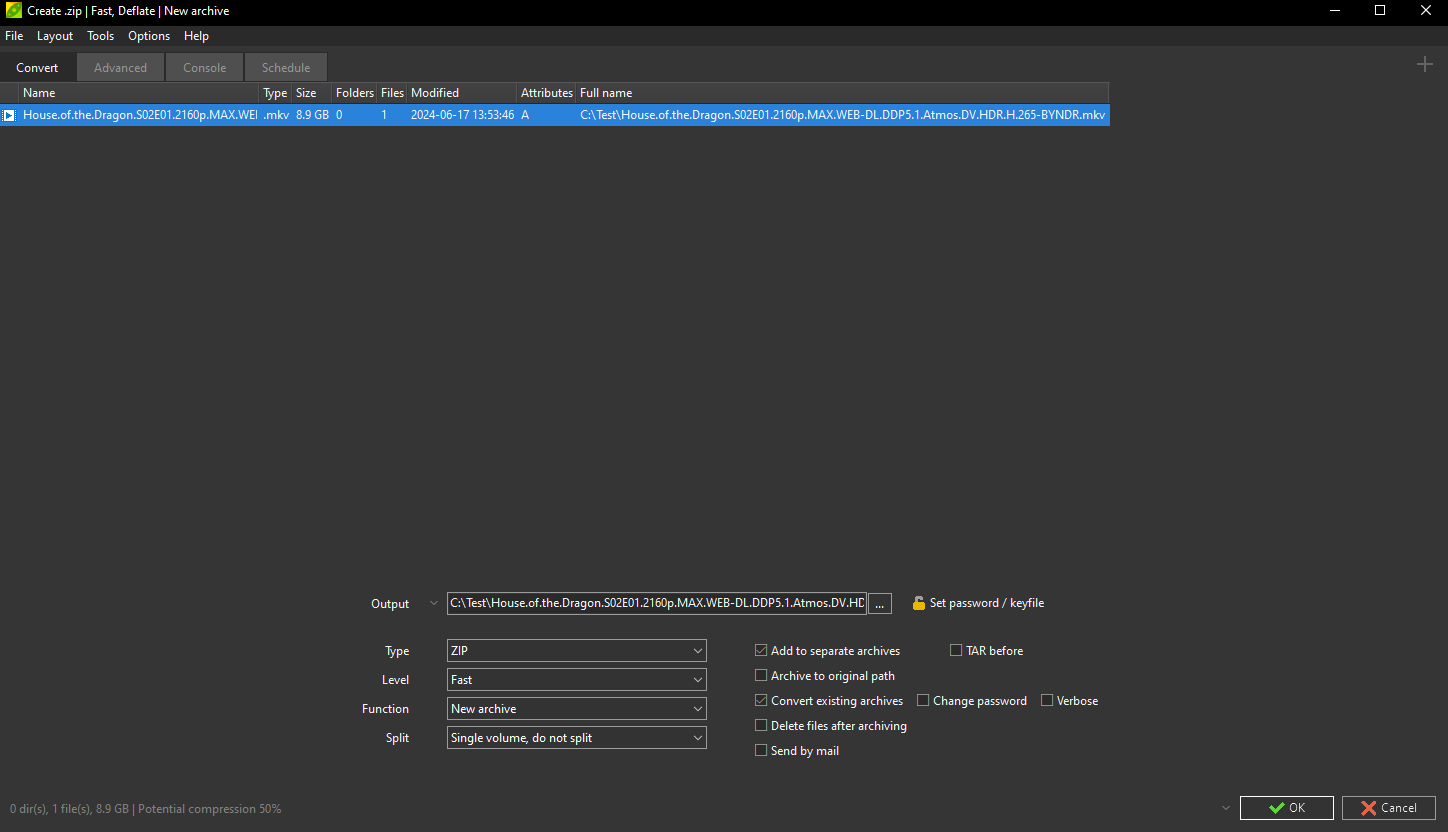
Task: Click the browse '...' button for output
Action: click(x=880, y=603)
